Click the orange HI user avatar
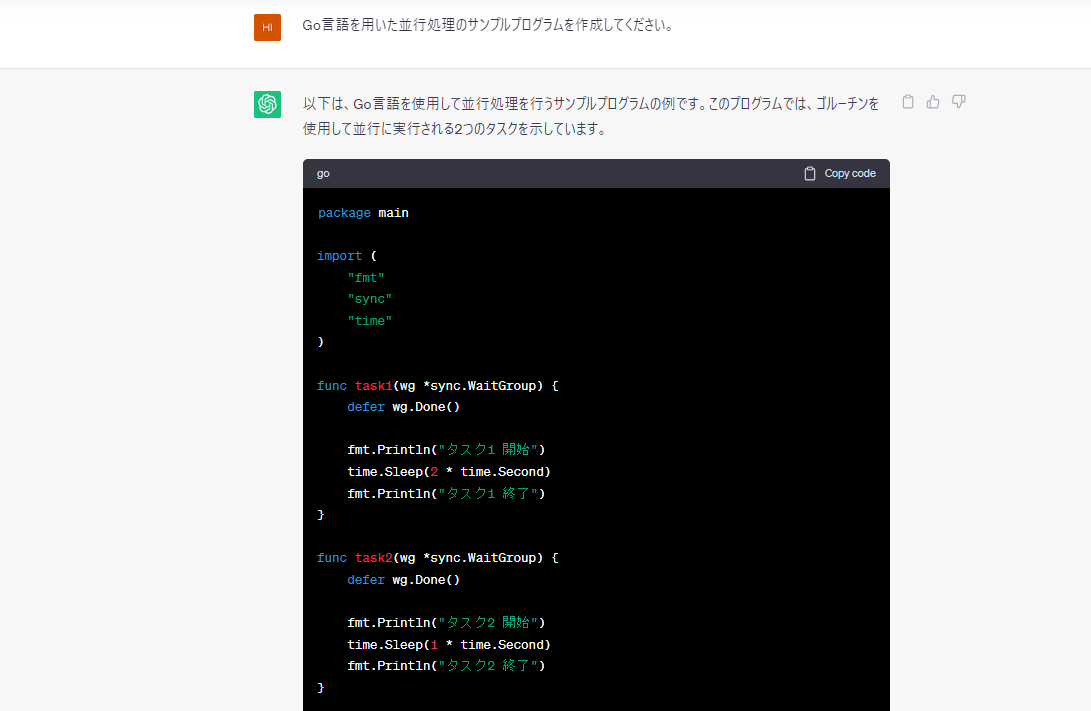This screenshot has width=1091, height=711. point(267,28)
